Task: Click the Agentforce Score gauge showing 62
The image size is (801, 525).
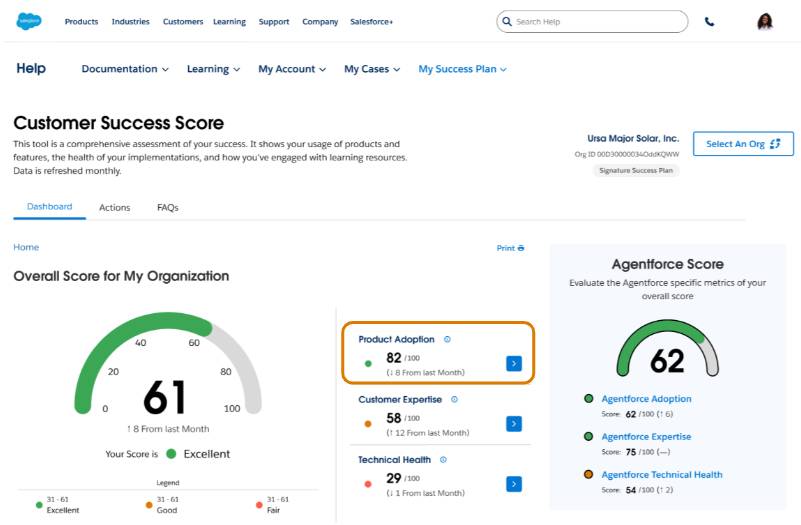Action: coord(668,348)
